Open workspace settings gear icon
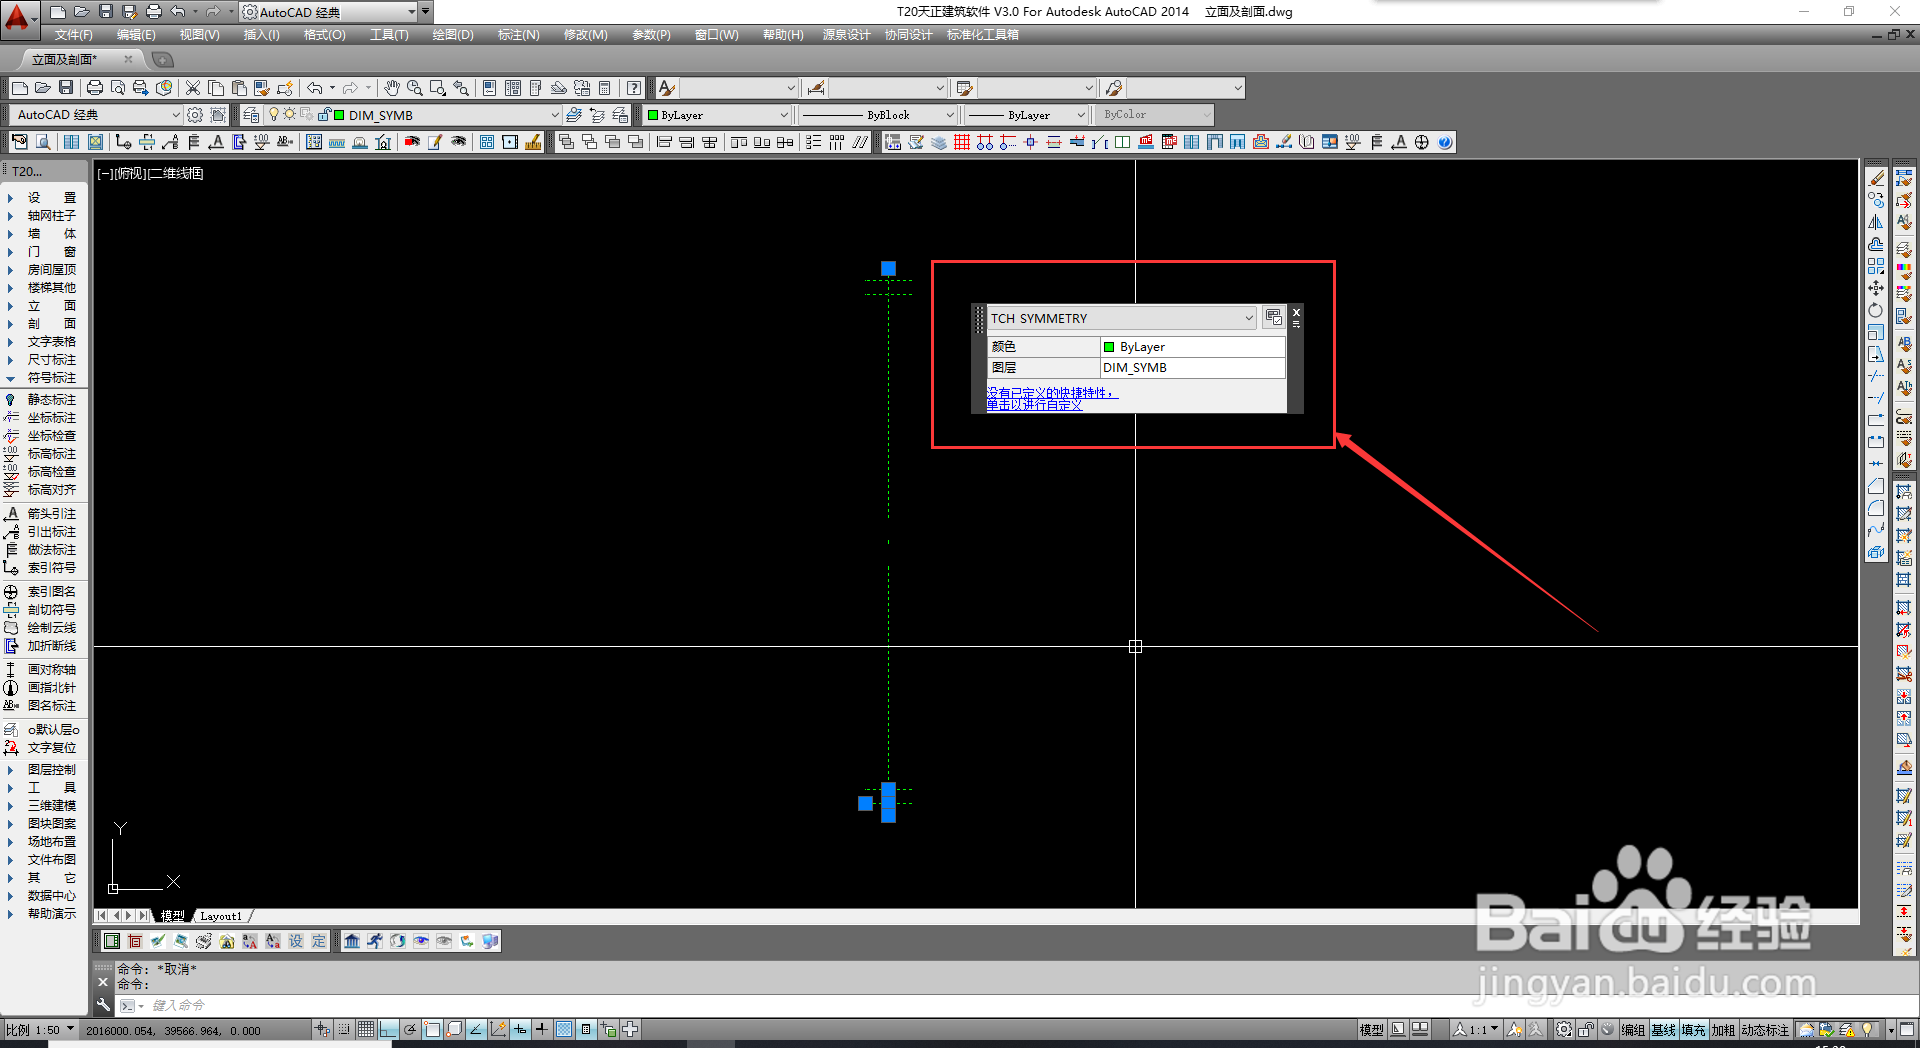Screen dimensions: 1920x1048 [195, 115]
